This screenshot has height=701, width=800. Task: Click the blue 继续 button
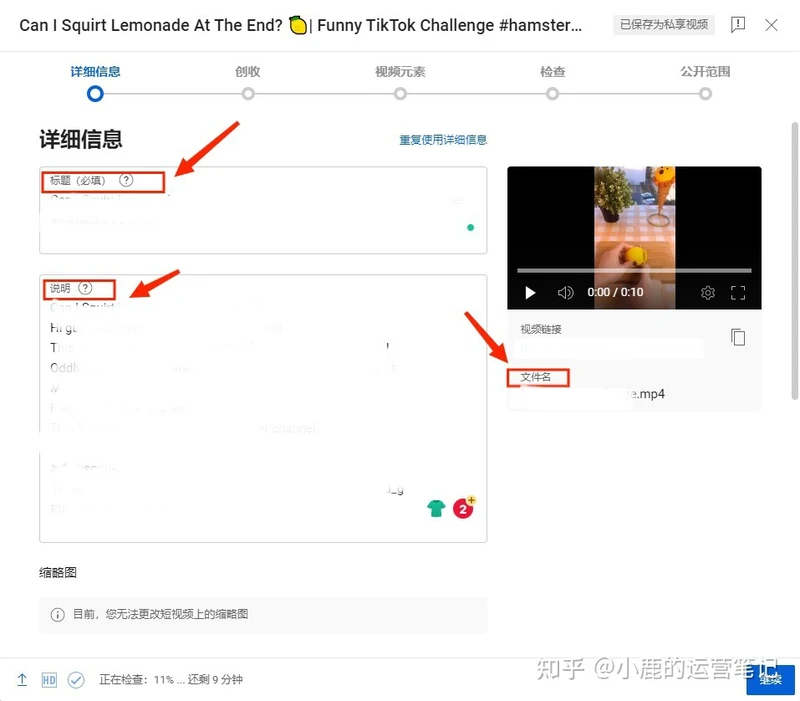[x=770, y=680]
